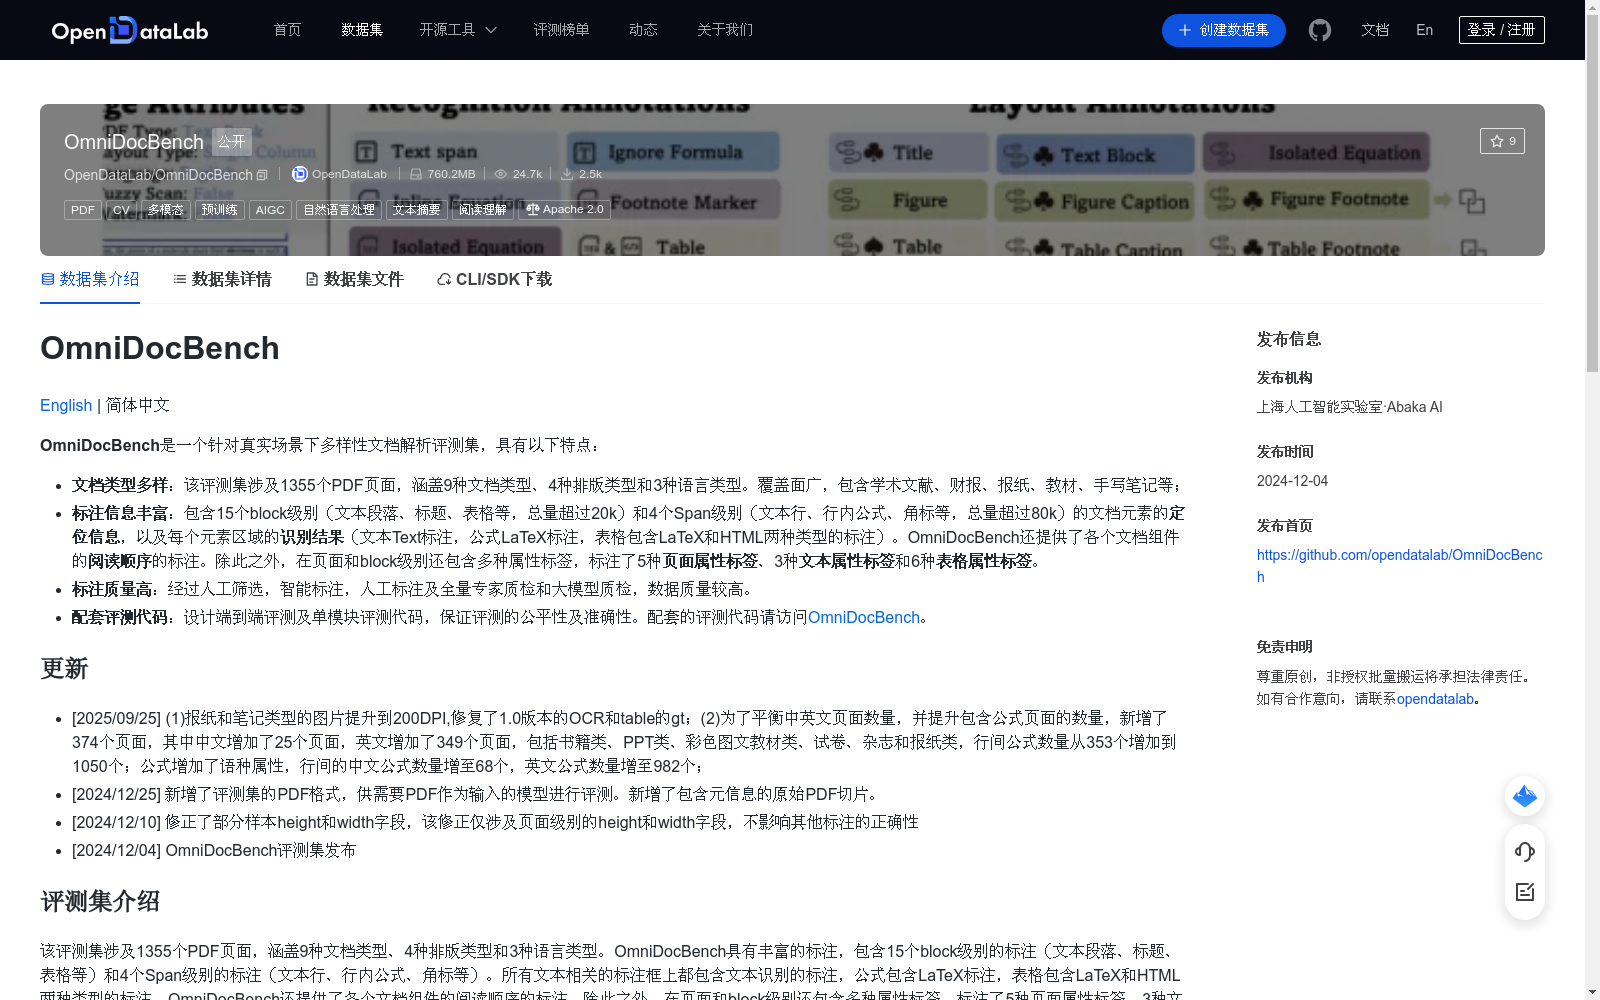The image size is (1600, 1000).
Task: Switch language with En
Action: pos(1424,30)
